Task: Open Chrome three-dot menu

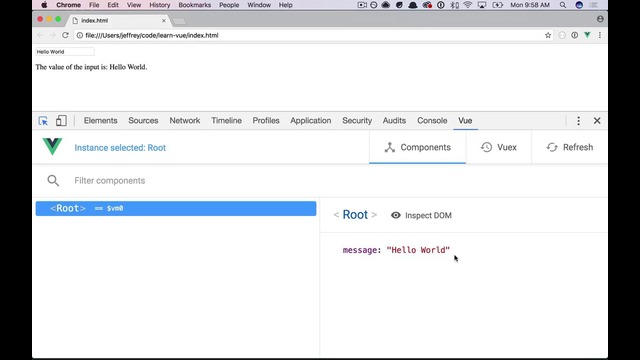Action: point(600,36)
